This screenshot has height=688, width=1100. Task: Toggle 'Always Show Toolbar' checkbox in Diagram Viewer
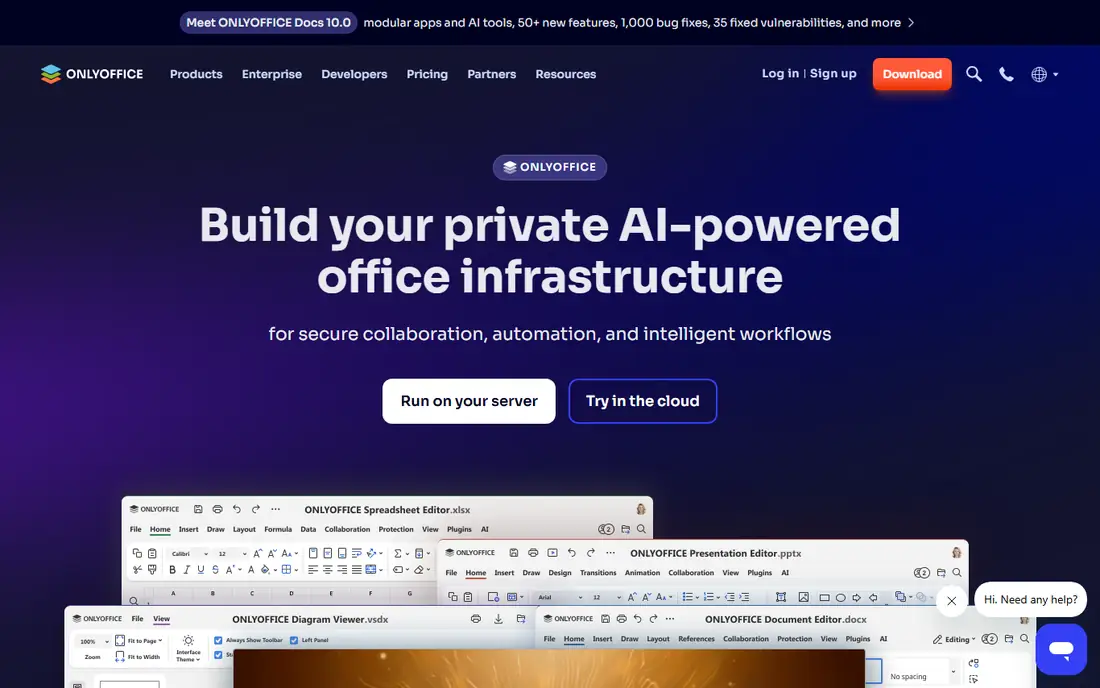[218, 640]
